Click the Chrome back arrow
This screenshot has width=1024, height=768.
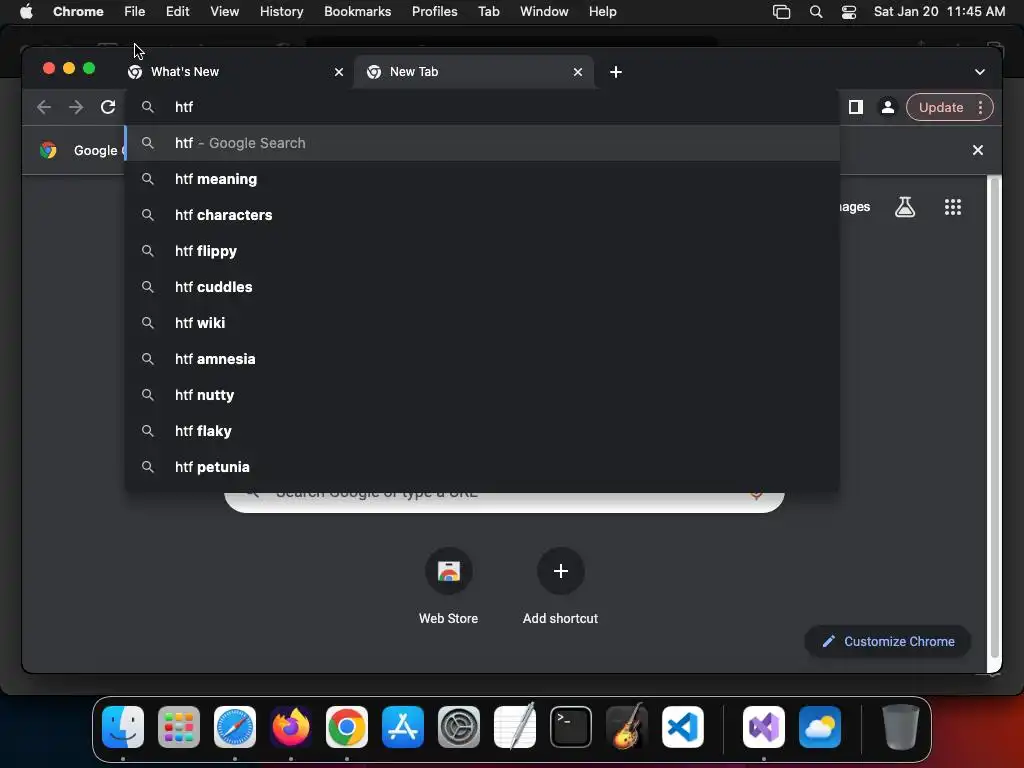click(x=44, y=107)
